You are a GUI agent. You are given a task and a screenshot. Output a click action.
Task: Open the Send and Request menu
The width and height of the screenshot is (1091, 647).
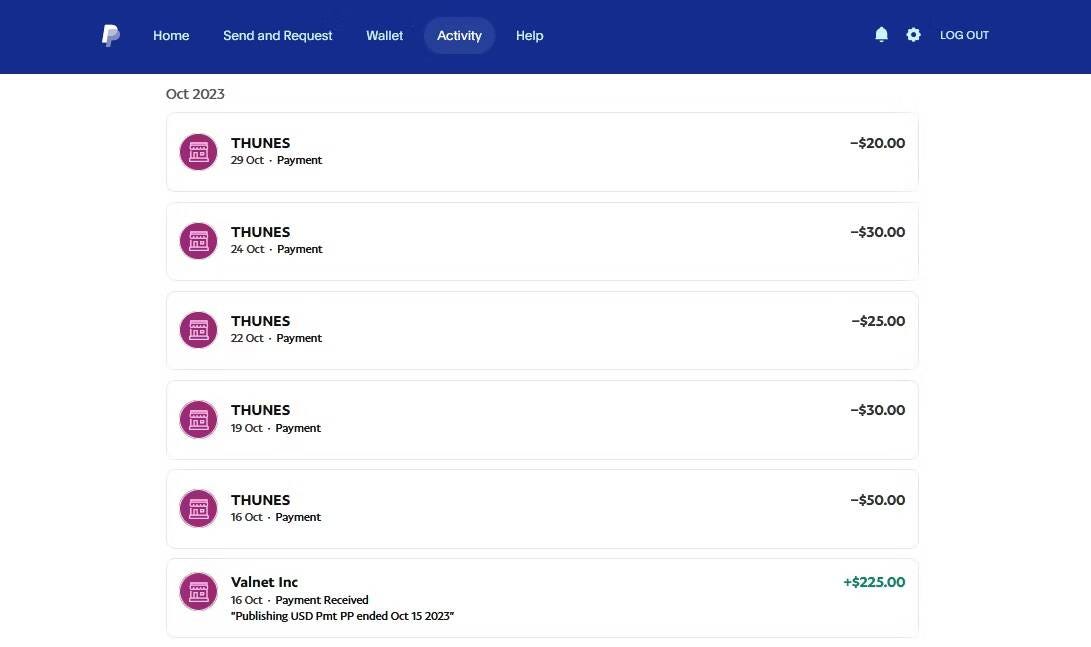(x=277, y=35)
